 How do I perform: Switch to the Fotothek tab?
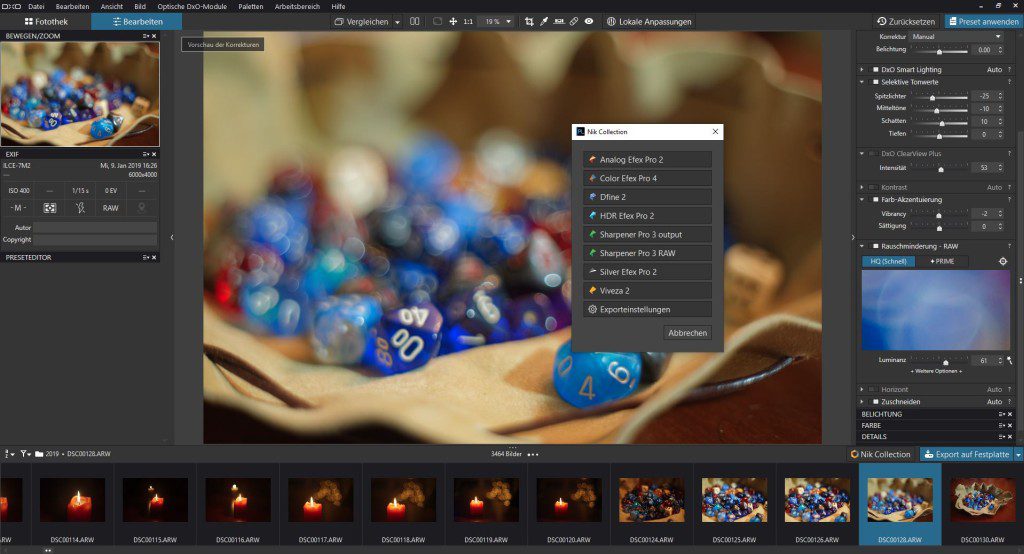pyautogui.click(x=46, y=22)
